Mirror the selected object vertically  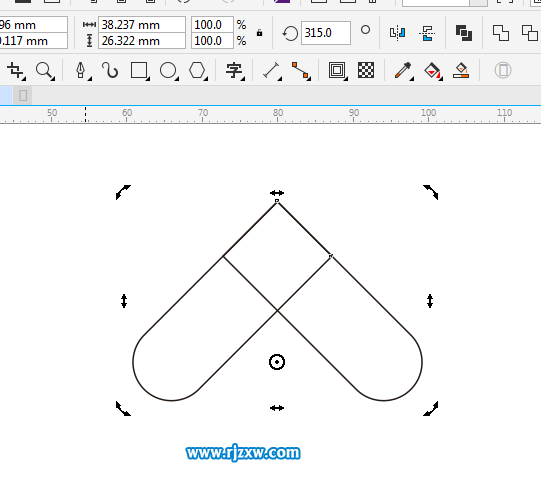[427, 33]
